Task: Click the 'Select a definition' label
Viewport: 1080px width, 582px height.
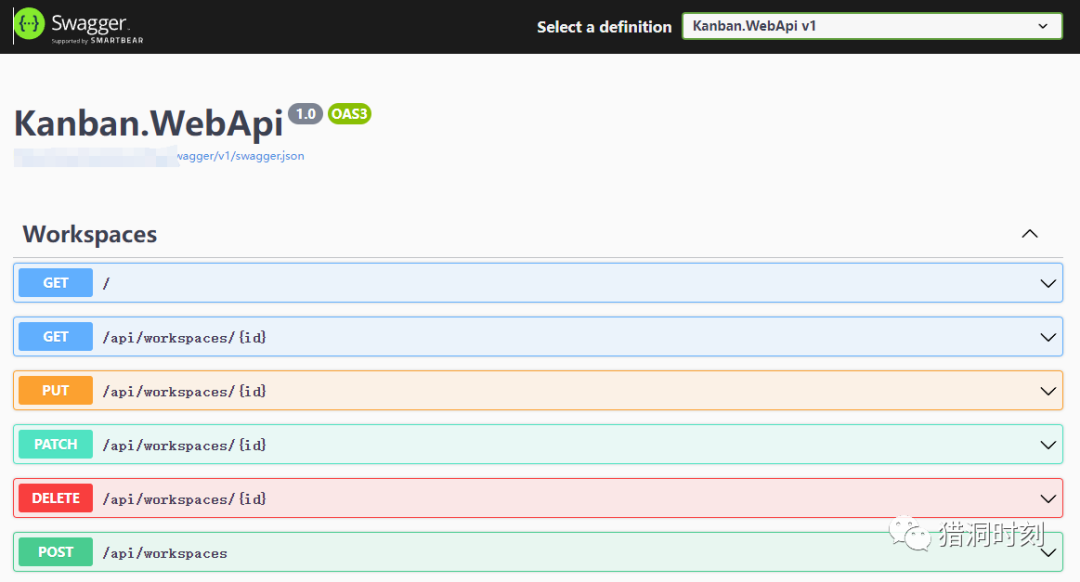Action: [604, 27]
